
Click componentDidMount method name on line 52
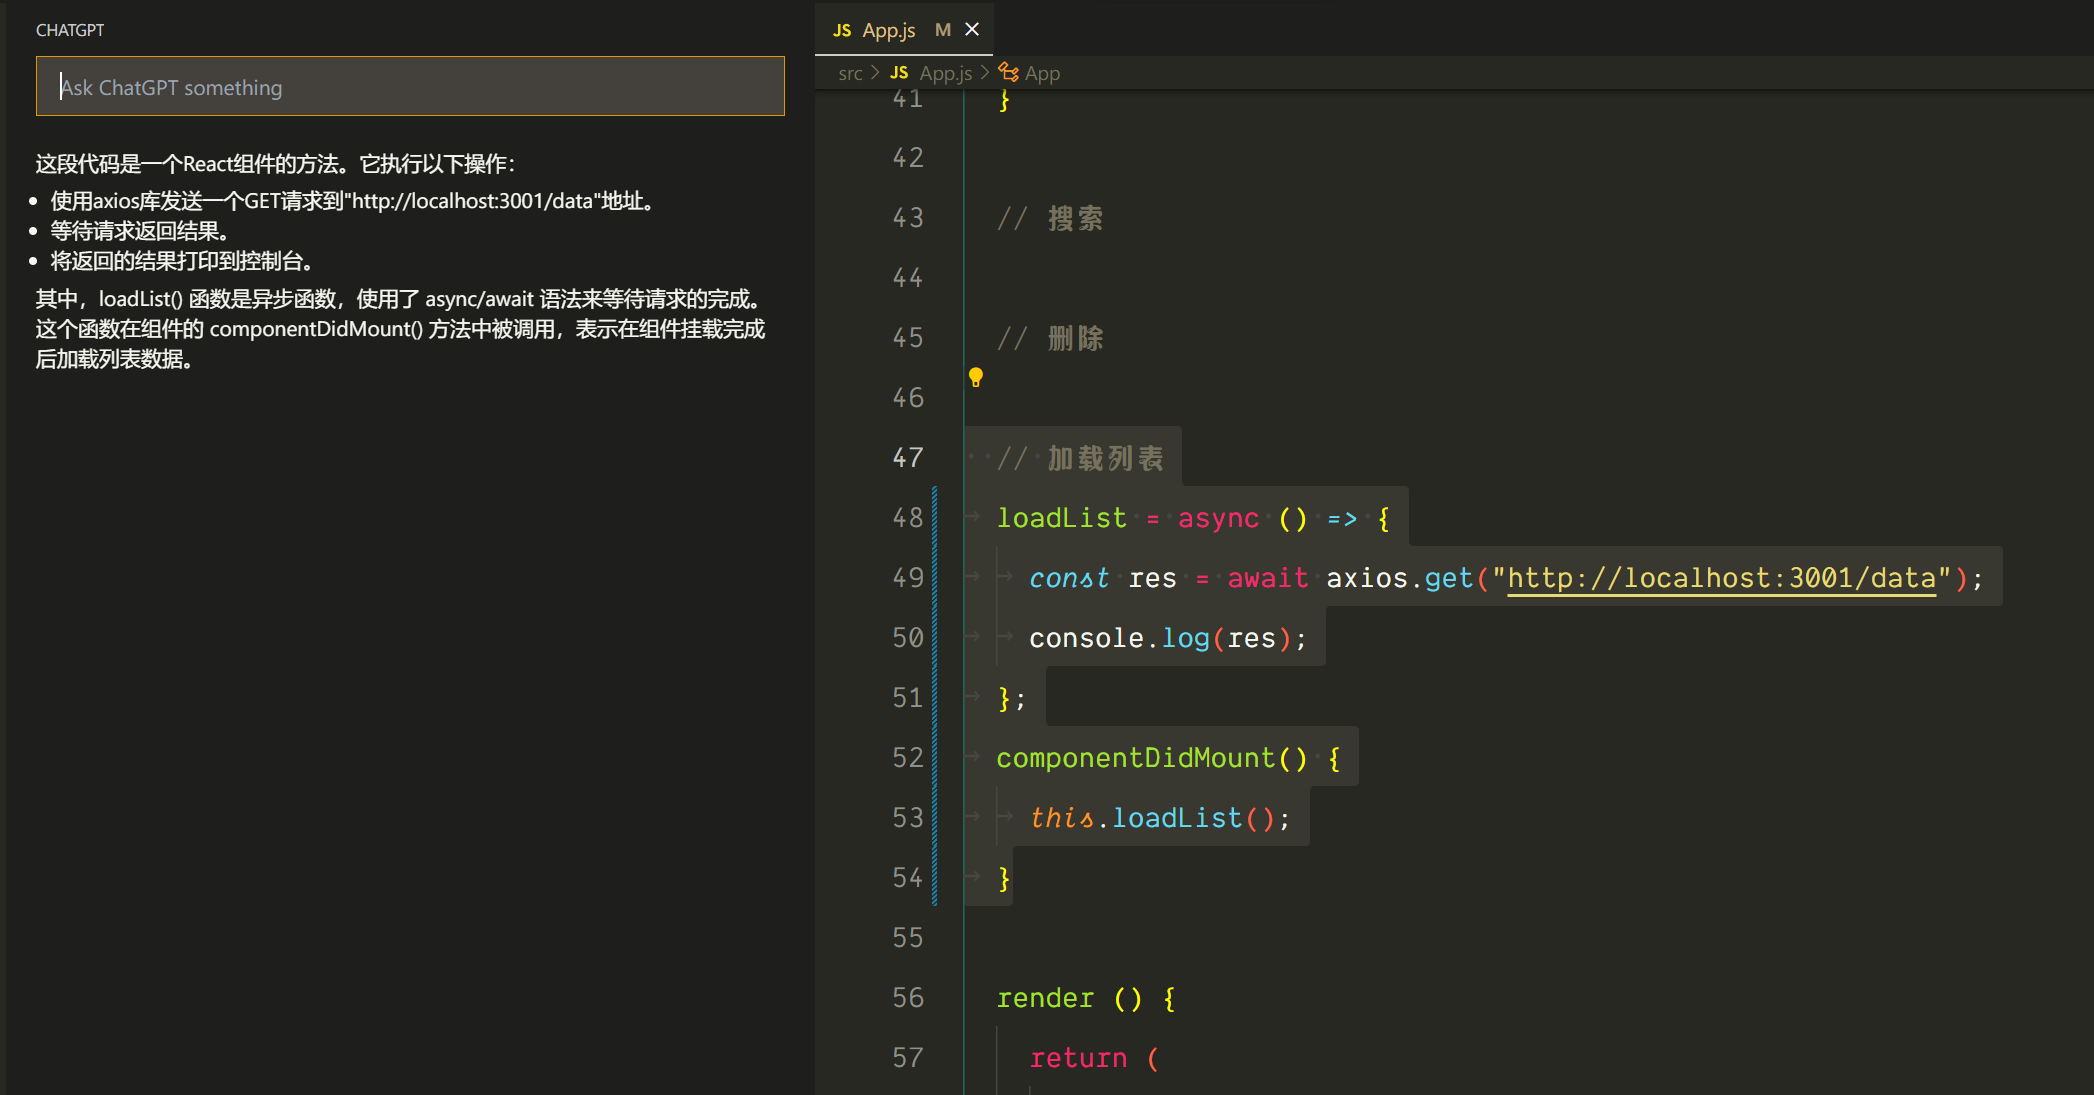pos(1136,758)
